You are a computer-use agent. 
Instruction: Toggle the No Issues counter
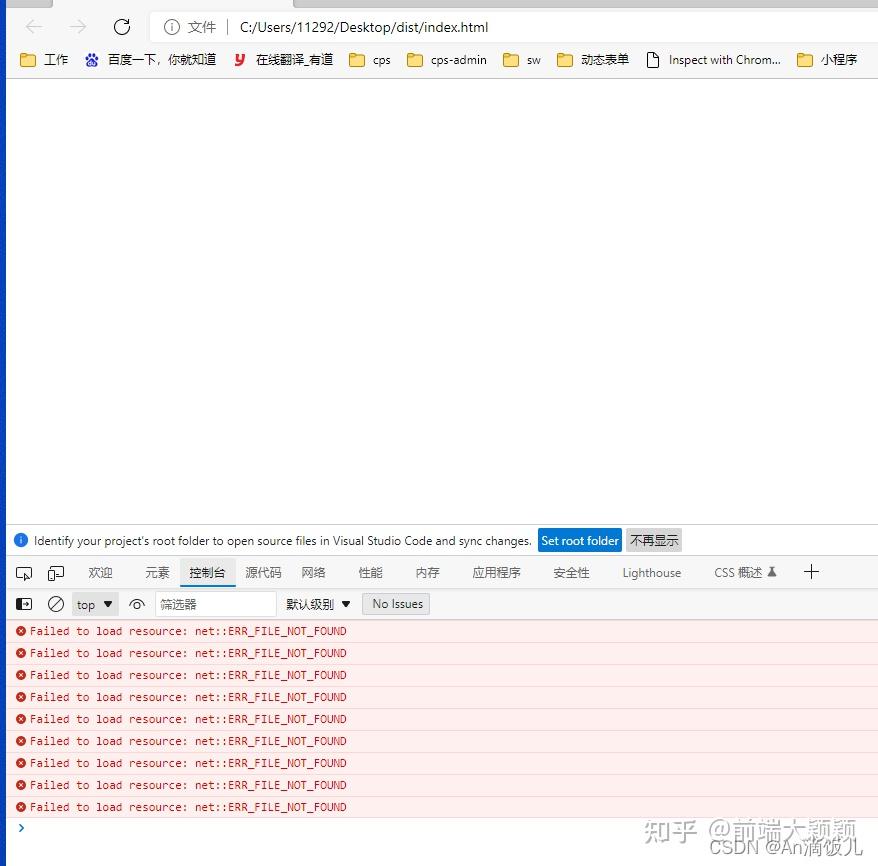(395, 603)
